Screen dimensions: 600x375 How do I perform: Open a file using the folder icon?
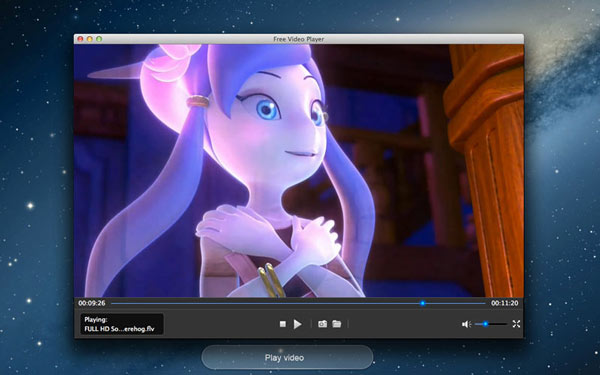[337, 324]
